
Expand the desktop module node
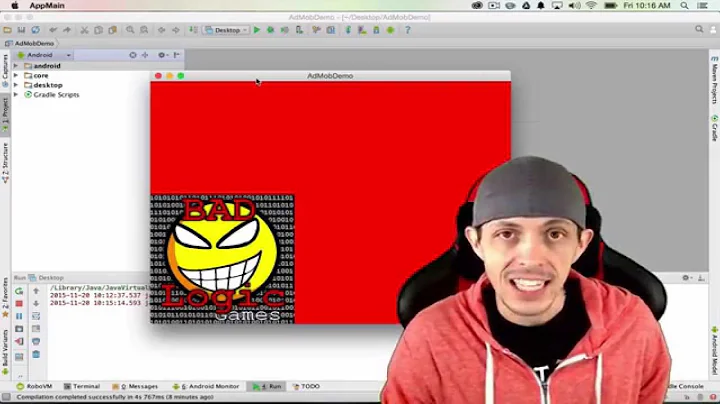16,85
